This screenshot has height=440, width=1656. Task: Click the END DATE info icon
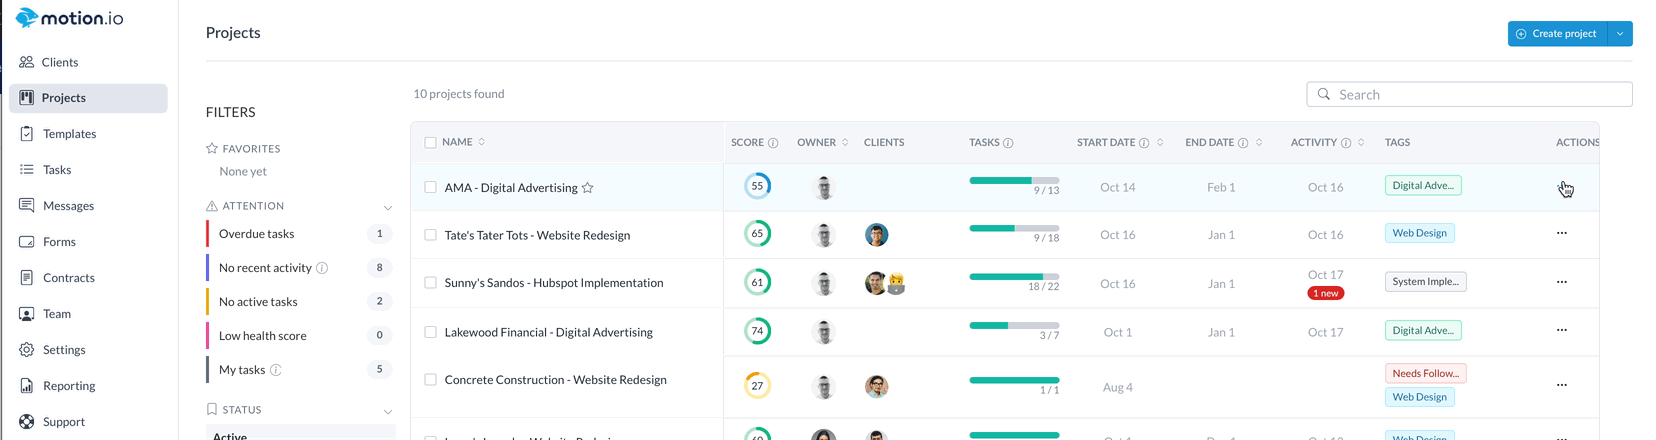click(x=1243, y=143)
